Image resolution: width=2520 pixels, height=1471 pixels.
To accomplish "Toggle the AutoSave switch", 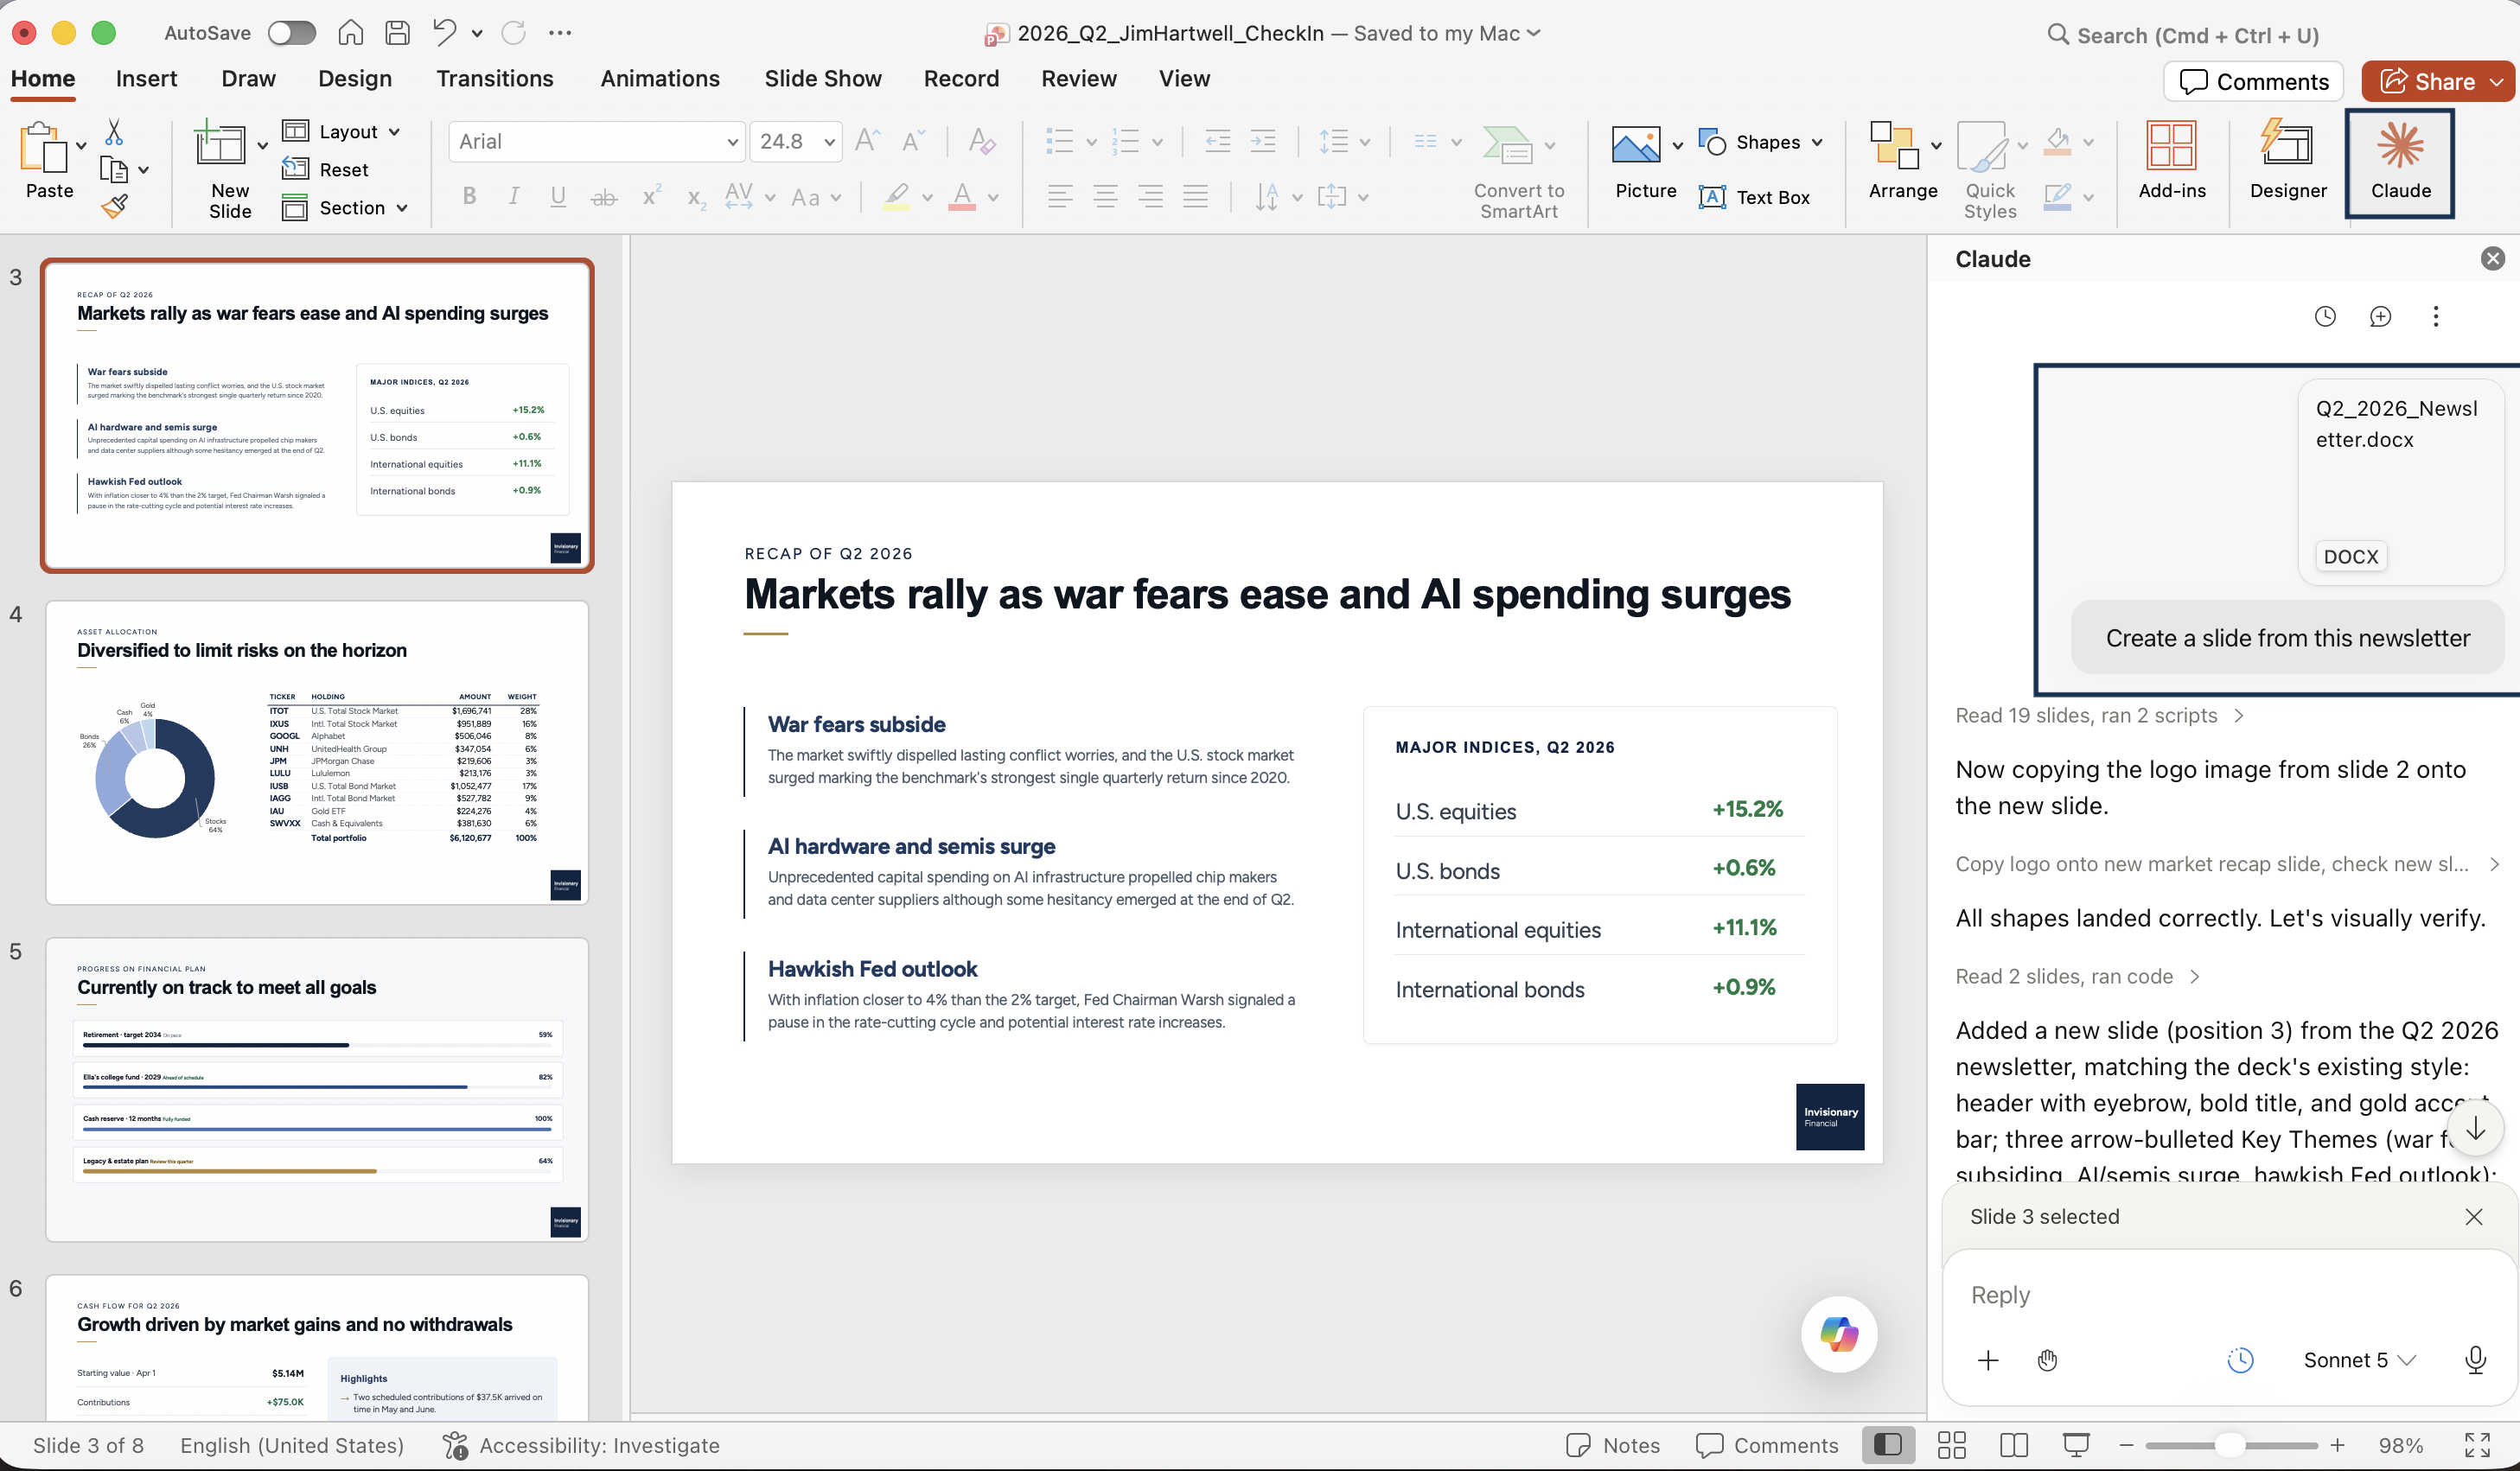I will click(x=291, y=33).
